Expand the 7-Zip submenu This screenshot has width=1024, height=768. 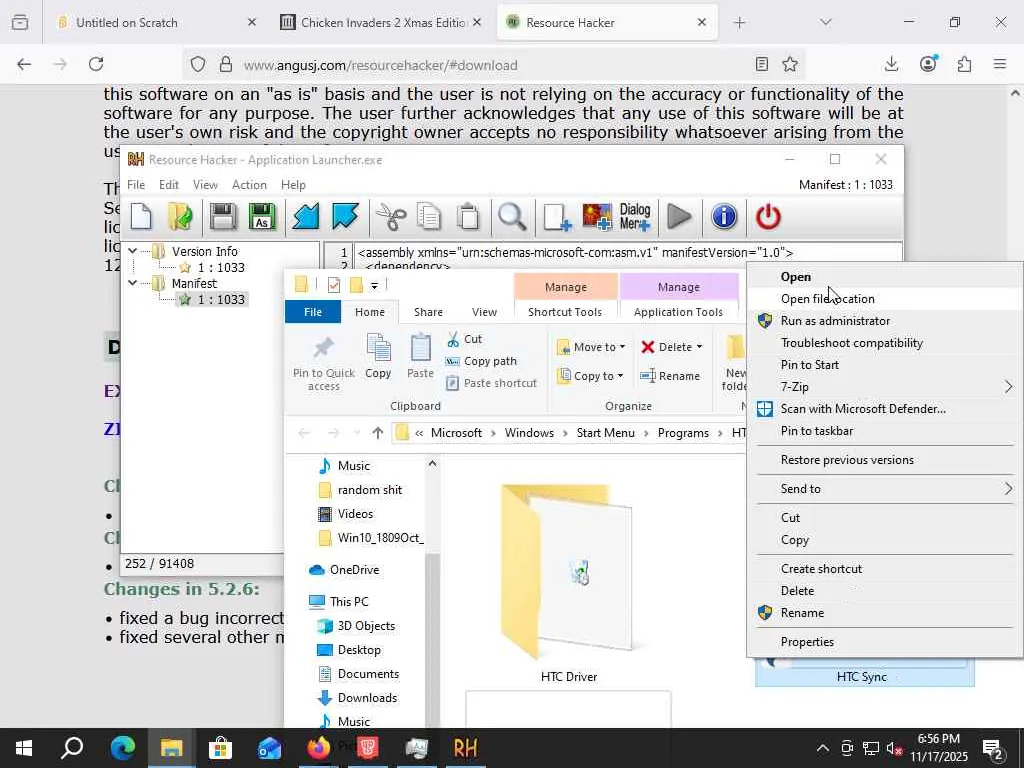click(x=885, y=387)
